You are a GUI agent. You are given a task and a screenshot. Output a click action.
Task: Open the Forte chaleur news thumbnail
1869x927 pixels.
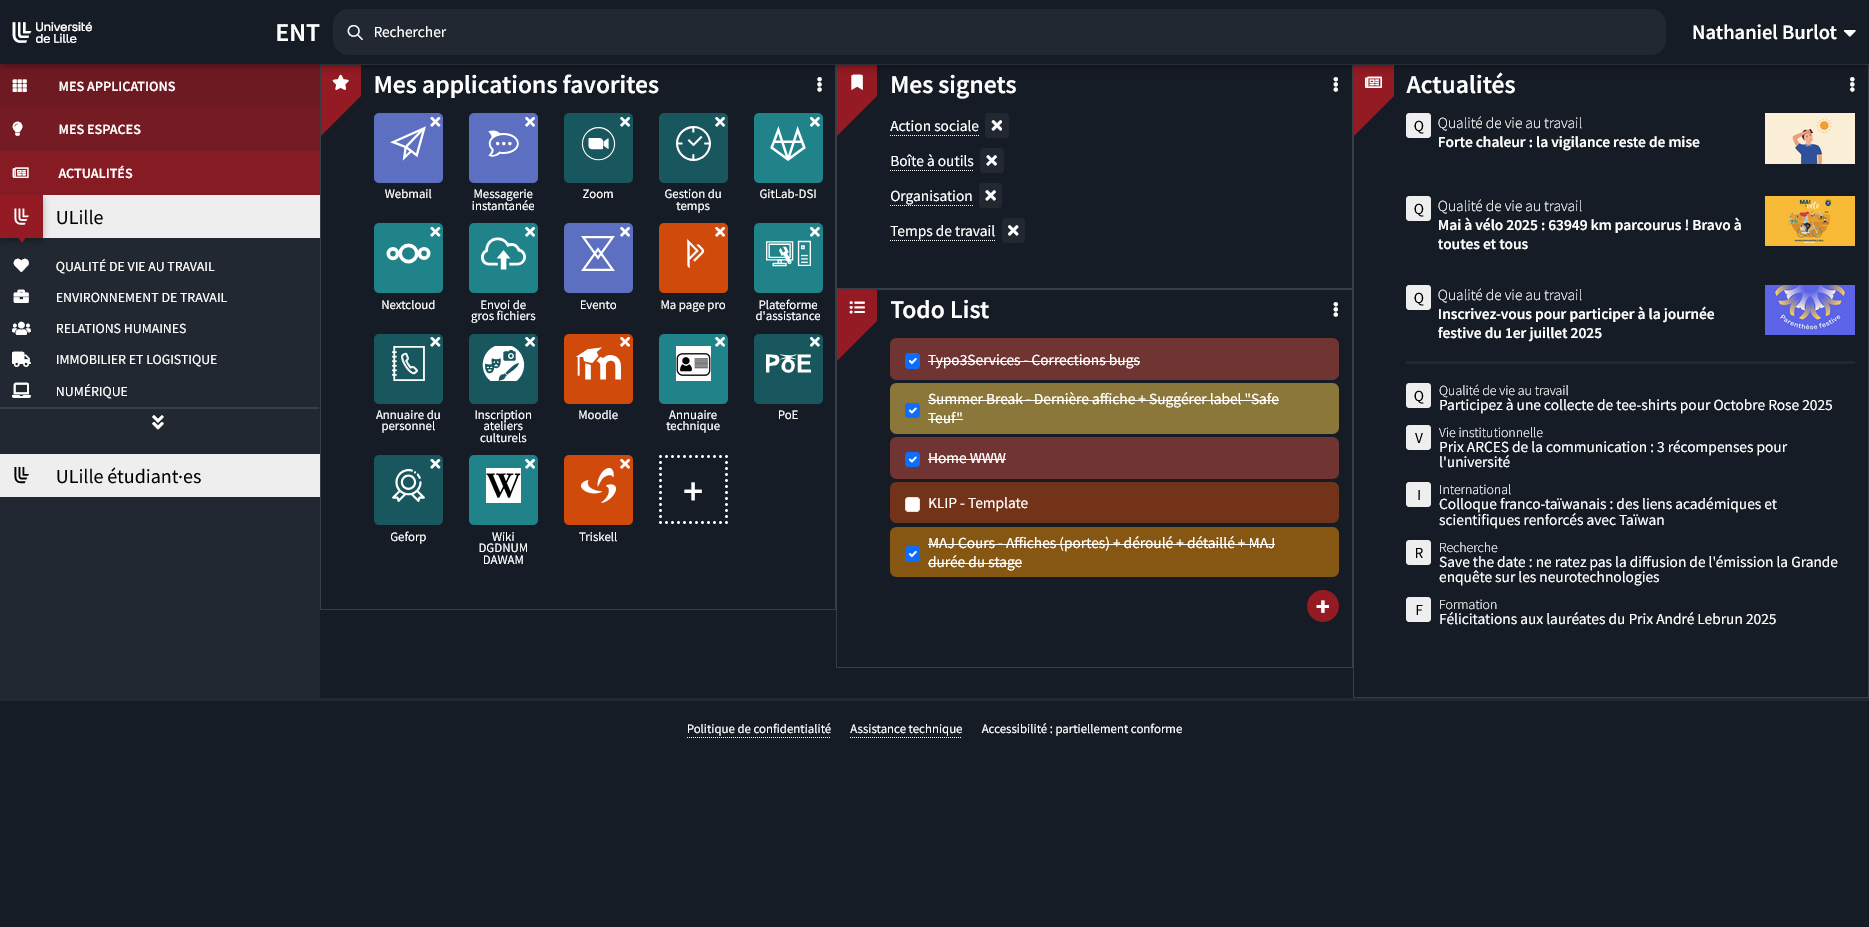click(x=1809, y=138)
